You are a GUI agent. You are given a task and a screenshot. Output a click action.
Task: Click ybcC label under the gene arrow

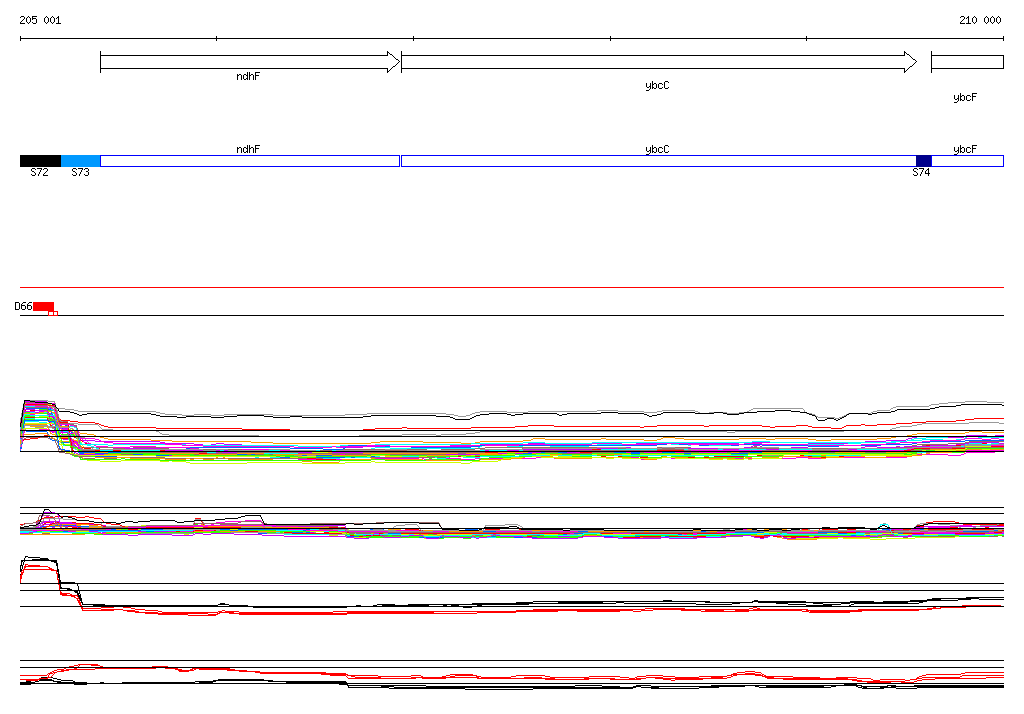pyautogui.click(x=657, y=86)
